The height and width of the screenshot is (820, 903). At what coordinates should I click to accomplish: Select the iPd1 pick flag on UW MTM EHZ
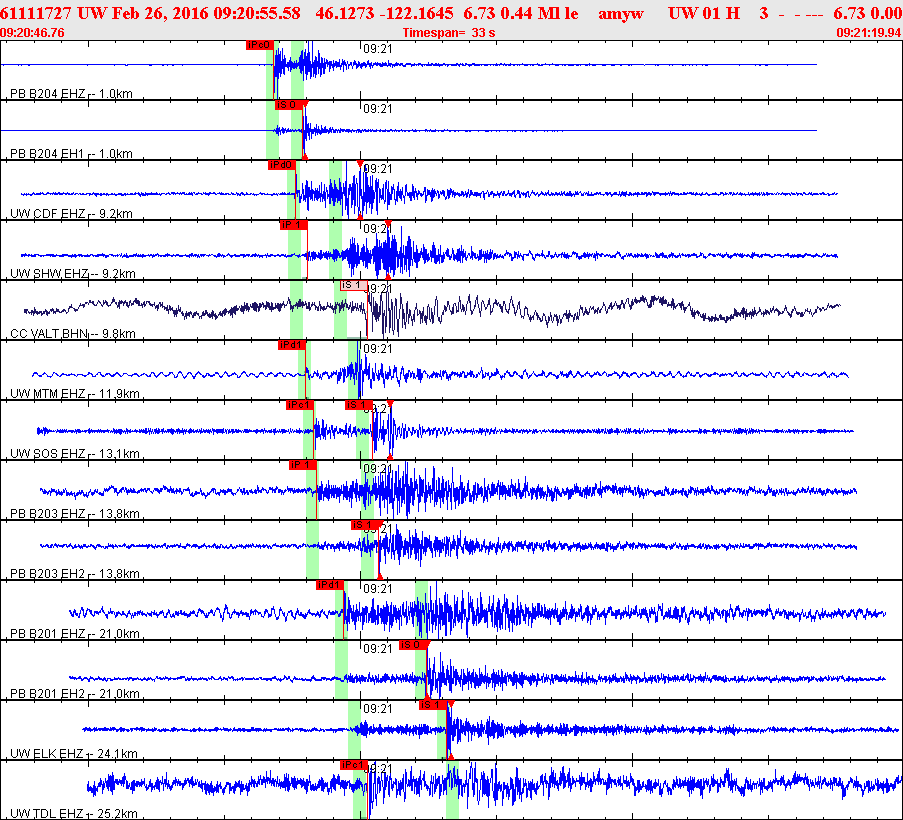point(292,345)
